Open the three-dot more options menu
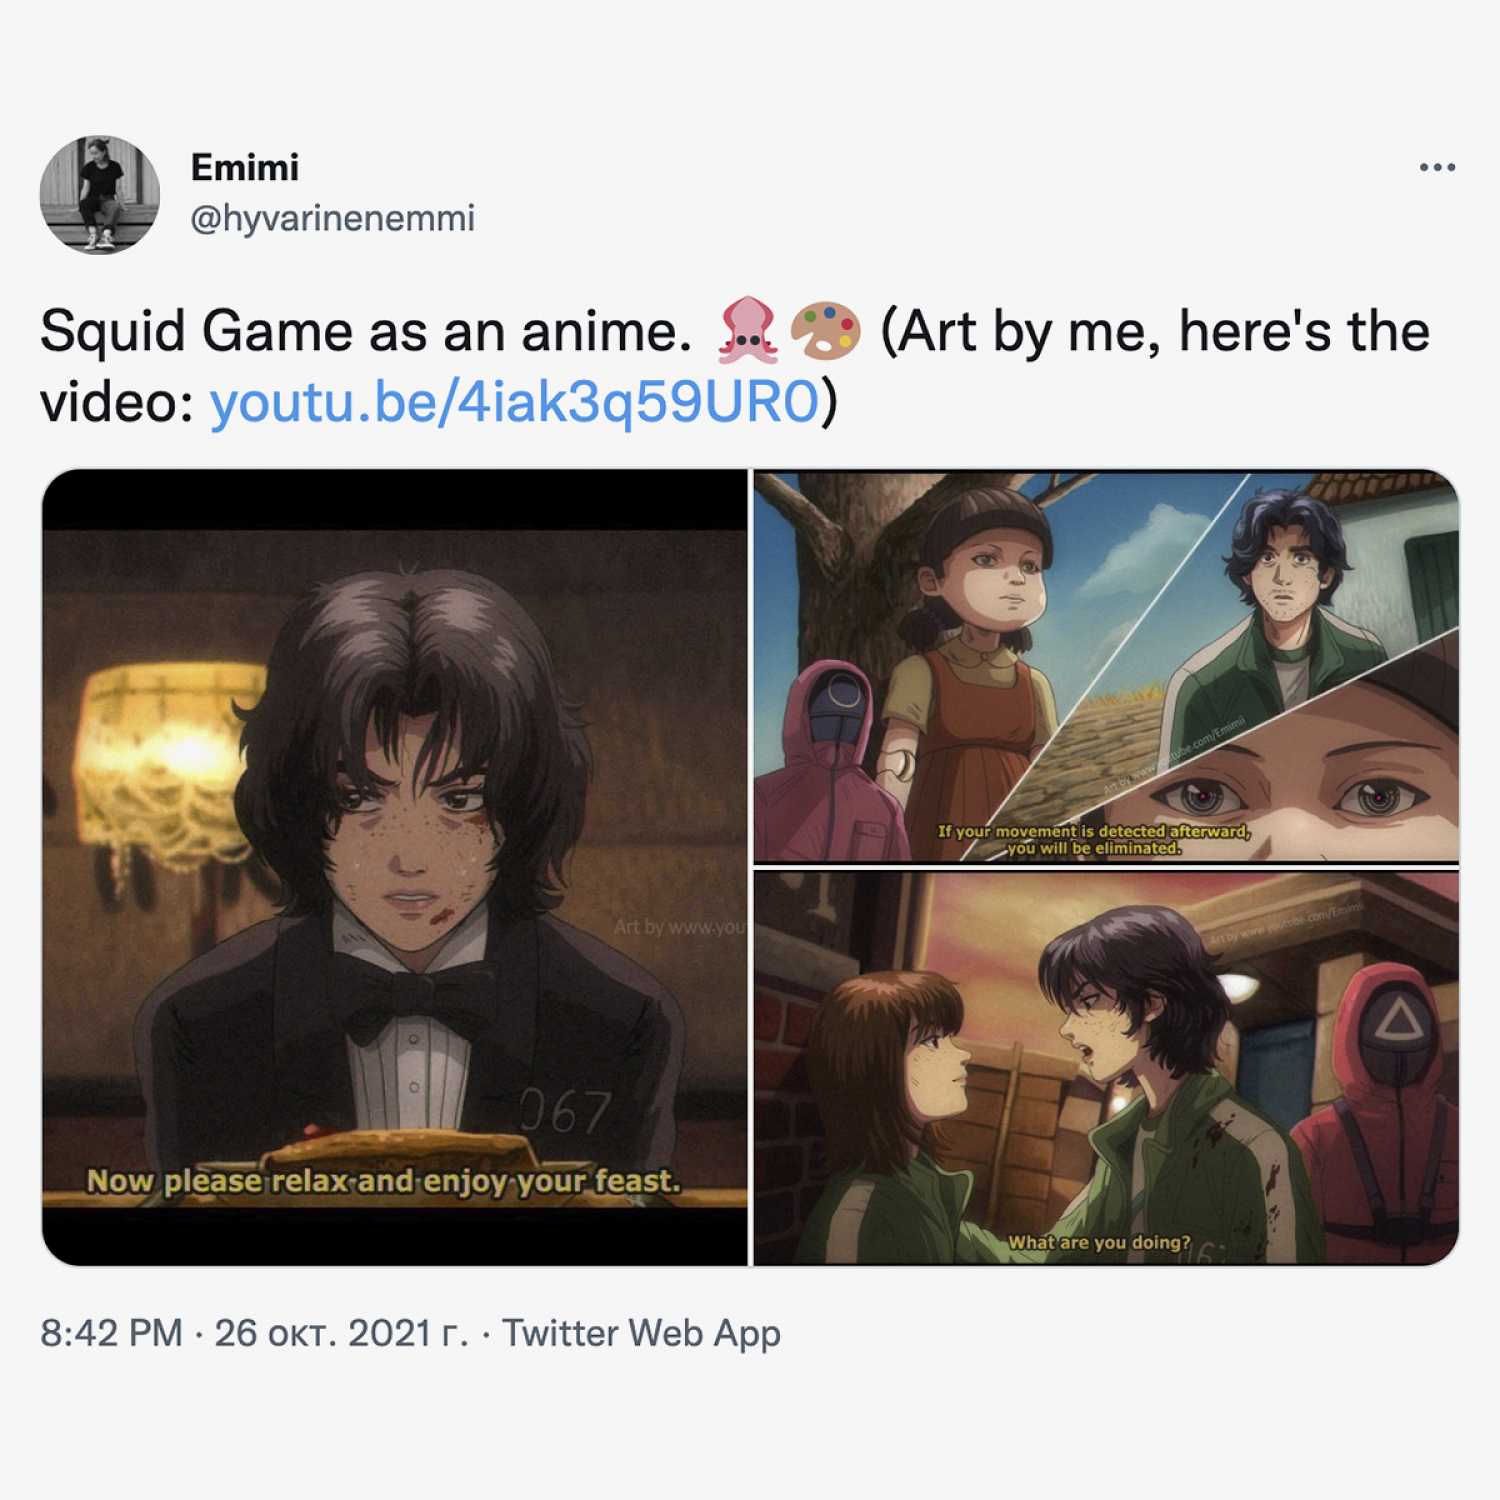Screen dimensions: 1500x1500 [1437, 168]
